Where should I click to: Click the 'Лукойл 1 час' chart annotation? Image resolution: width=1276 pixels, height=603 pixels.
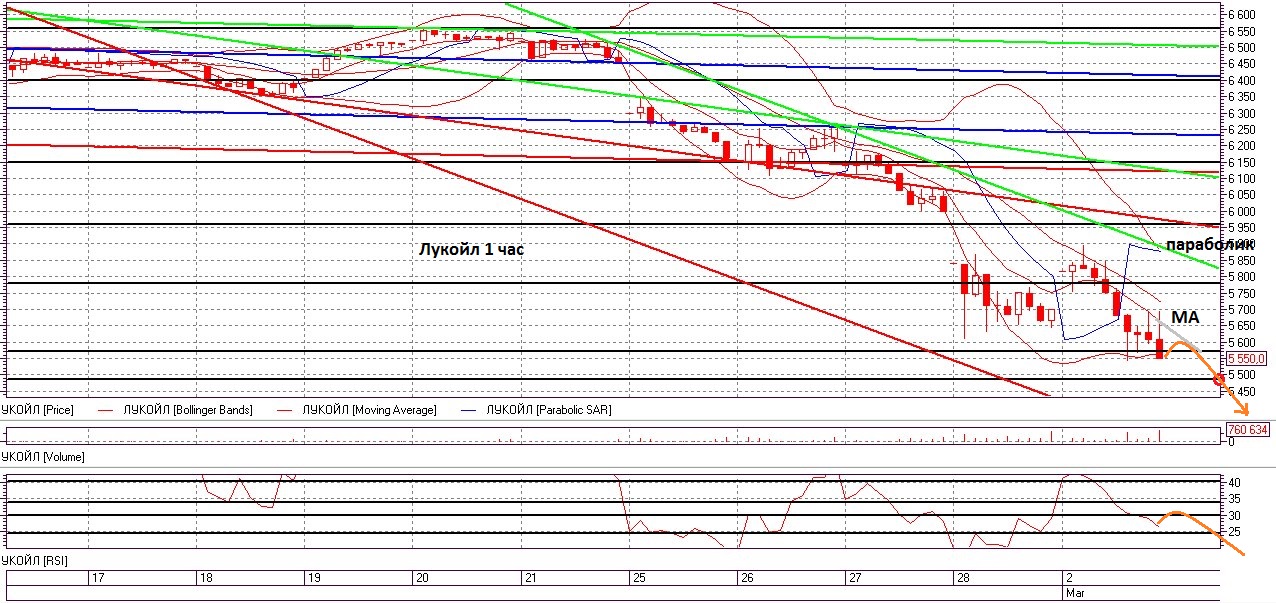[x=471, y=251]
